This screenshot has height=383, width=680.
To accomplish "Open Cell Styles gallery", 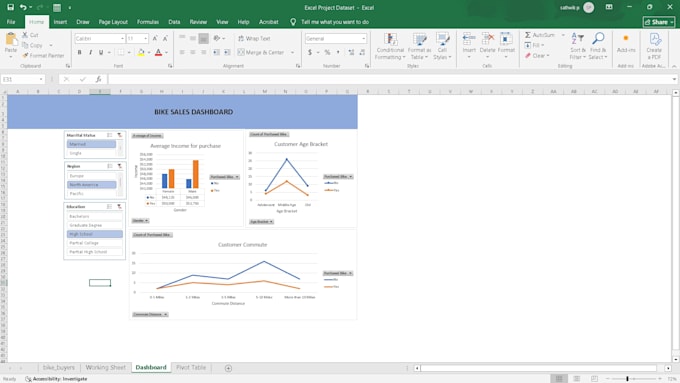I will pos(442,46).
